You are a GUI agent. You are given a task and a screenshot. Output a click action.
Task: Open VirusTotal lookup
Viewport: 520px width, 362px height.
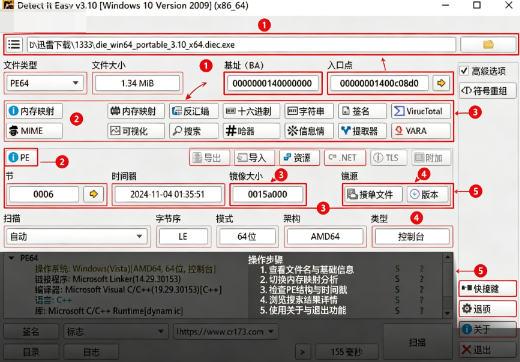pyautogui.click(x=421, y=111)
